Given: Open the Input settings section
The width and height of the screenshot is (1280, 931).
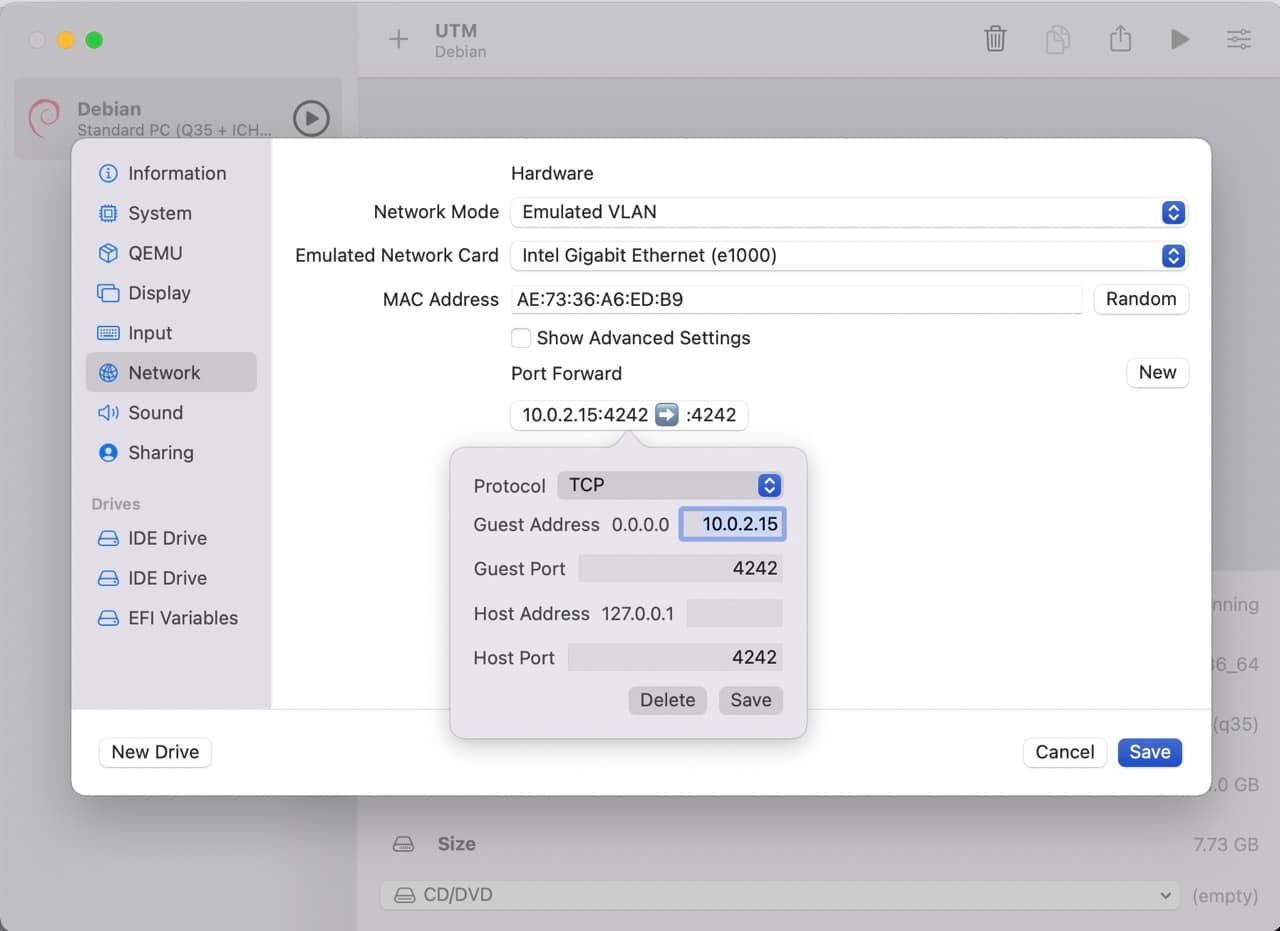Looking at the screenshot, I should click(171, 333).
